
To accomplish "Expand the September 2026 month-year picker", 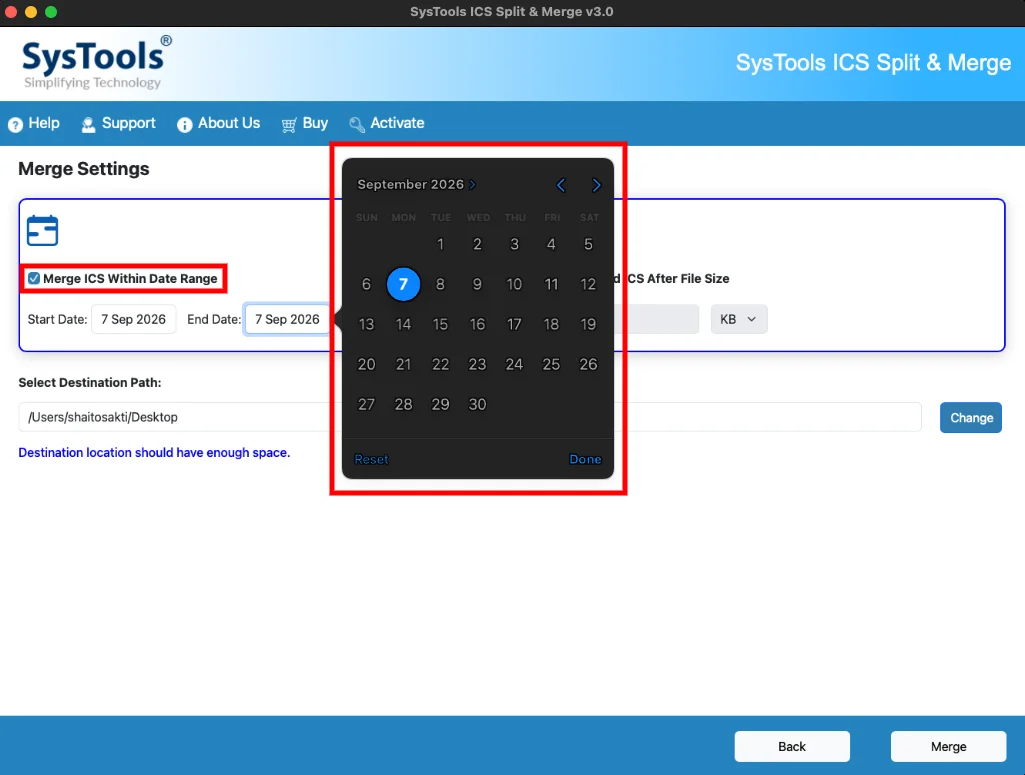I will (x=416, y=184).
